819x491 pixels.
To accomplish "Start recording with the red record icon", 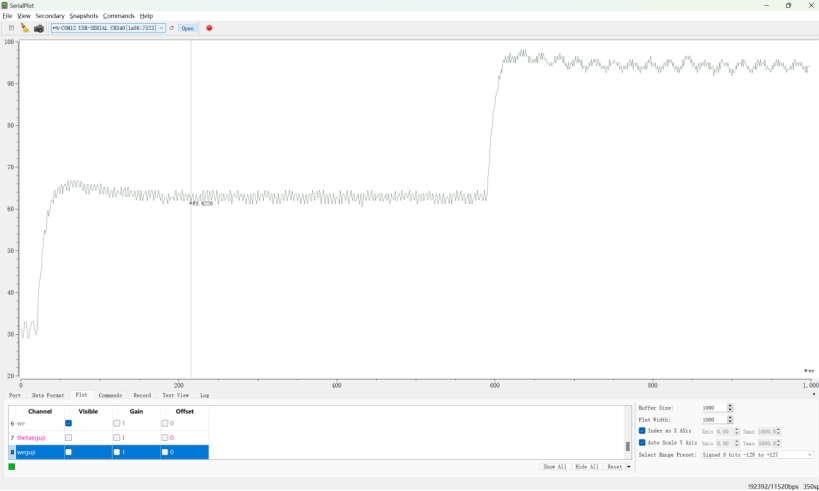I will (x=209, y=28).
